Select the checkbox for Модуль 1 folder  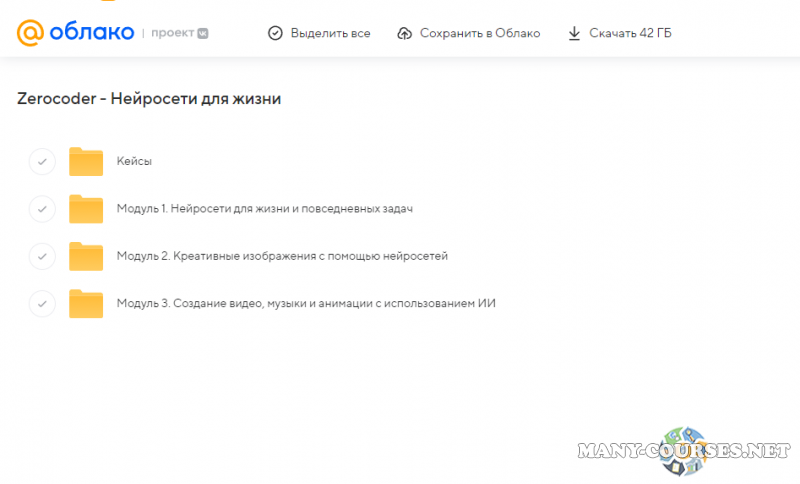pyautogui.click(x=42, y=209)
